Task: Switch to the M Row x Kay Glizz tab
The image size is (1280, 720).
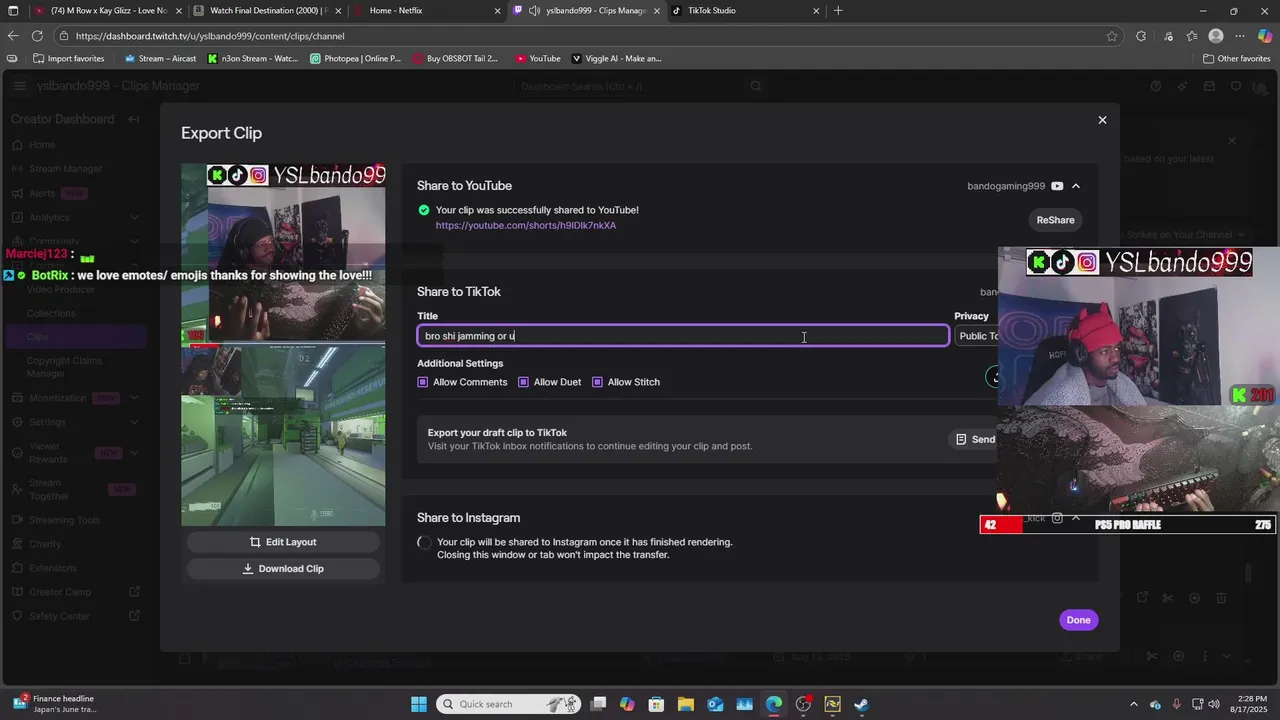Action: pyautogui.click(x=107, y=11)
